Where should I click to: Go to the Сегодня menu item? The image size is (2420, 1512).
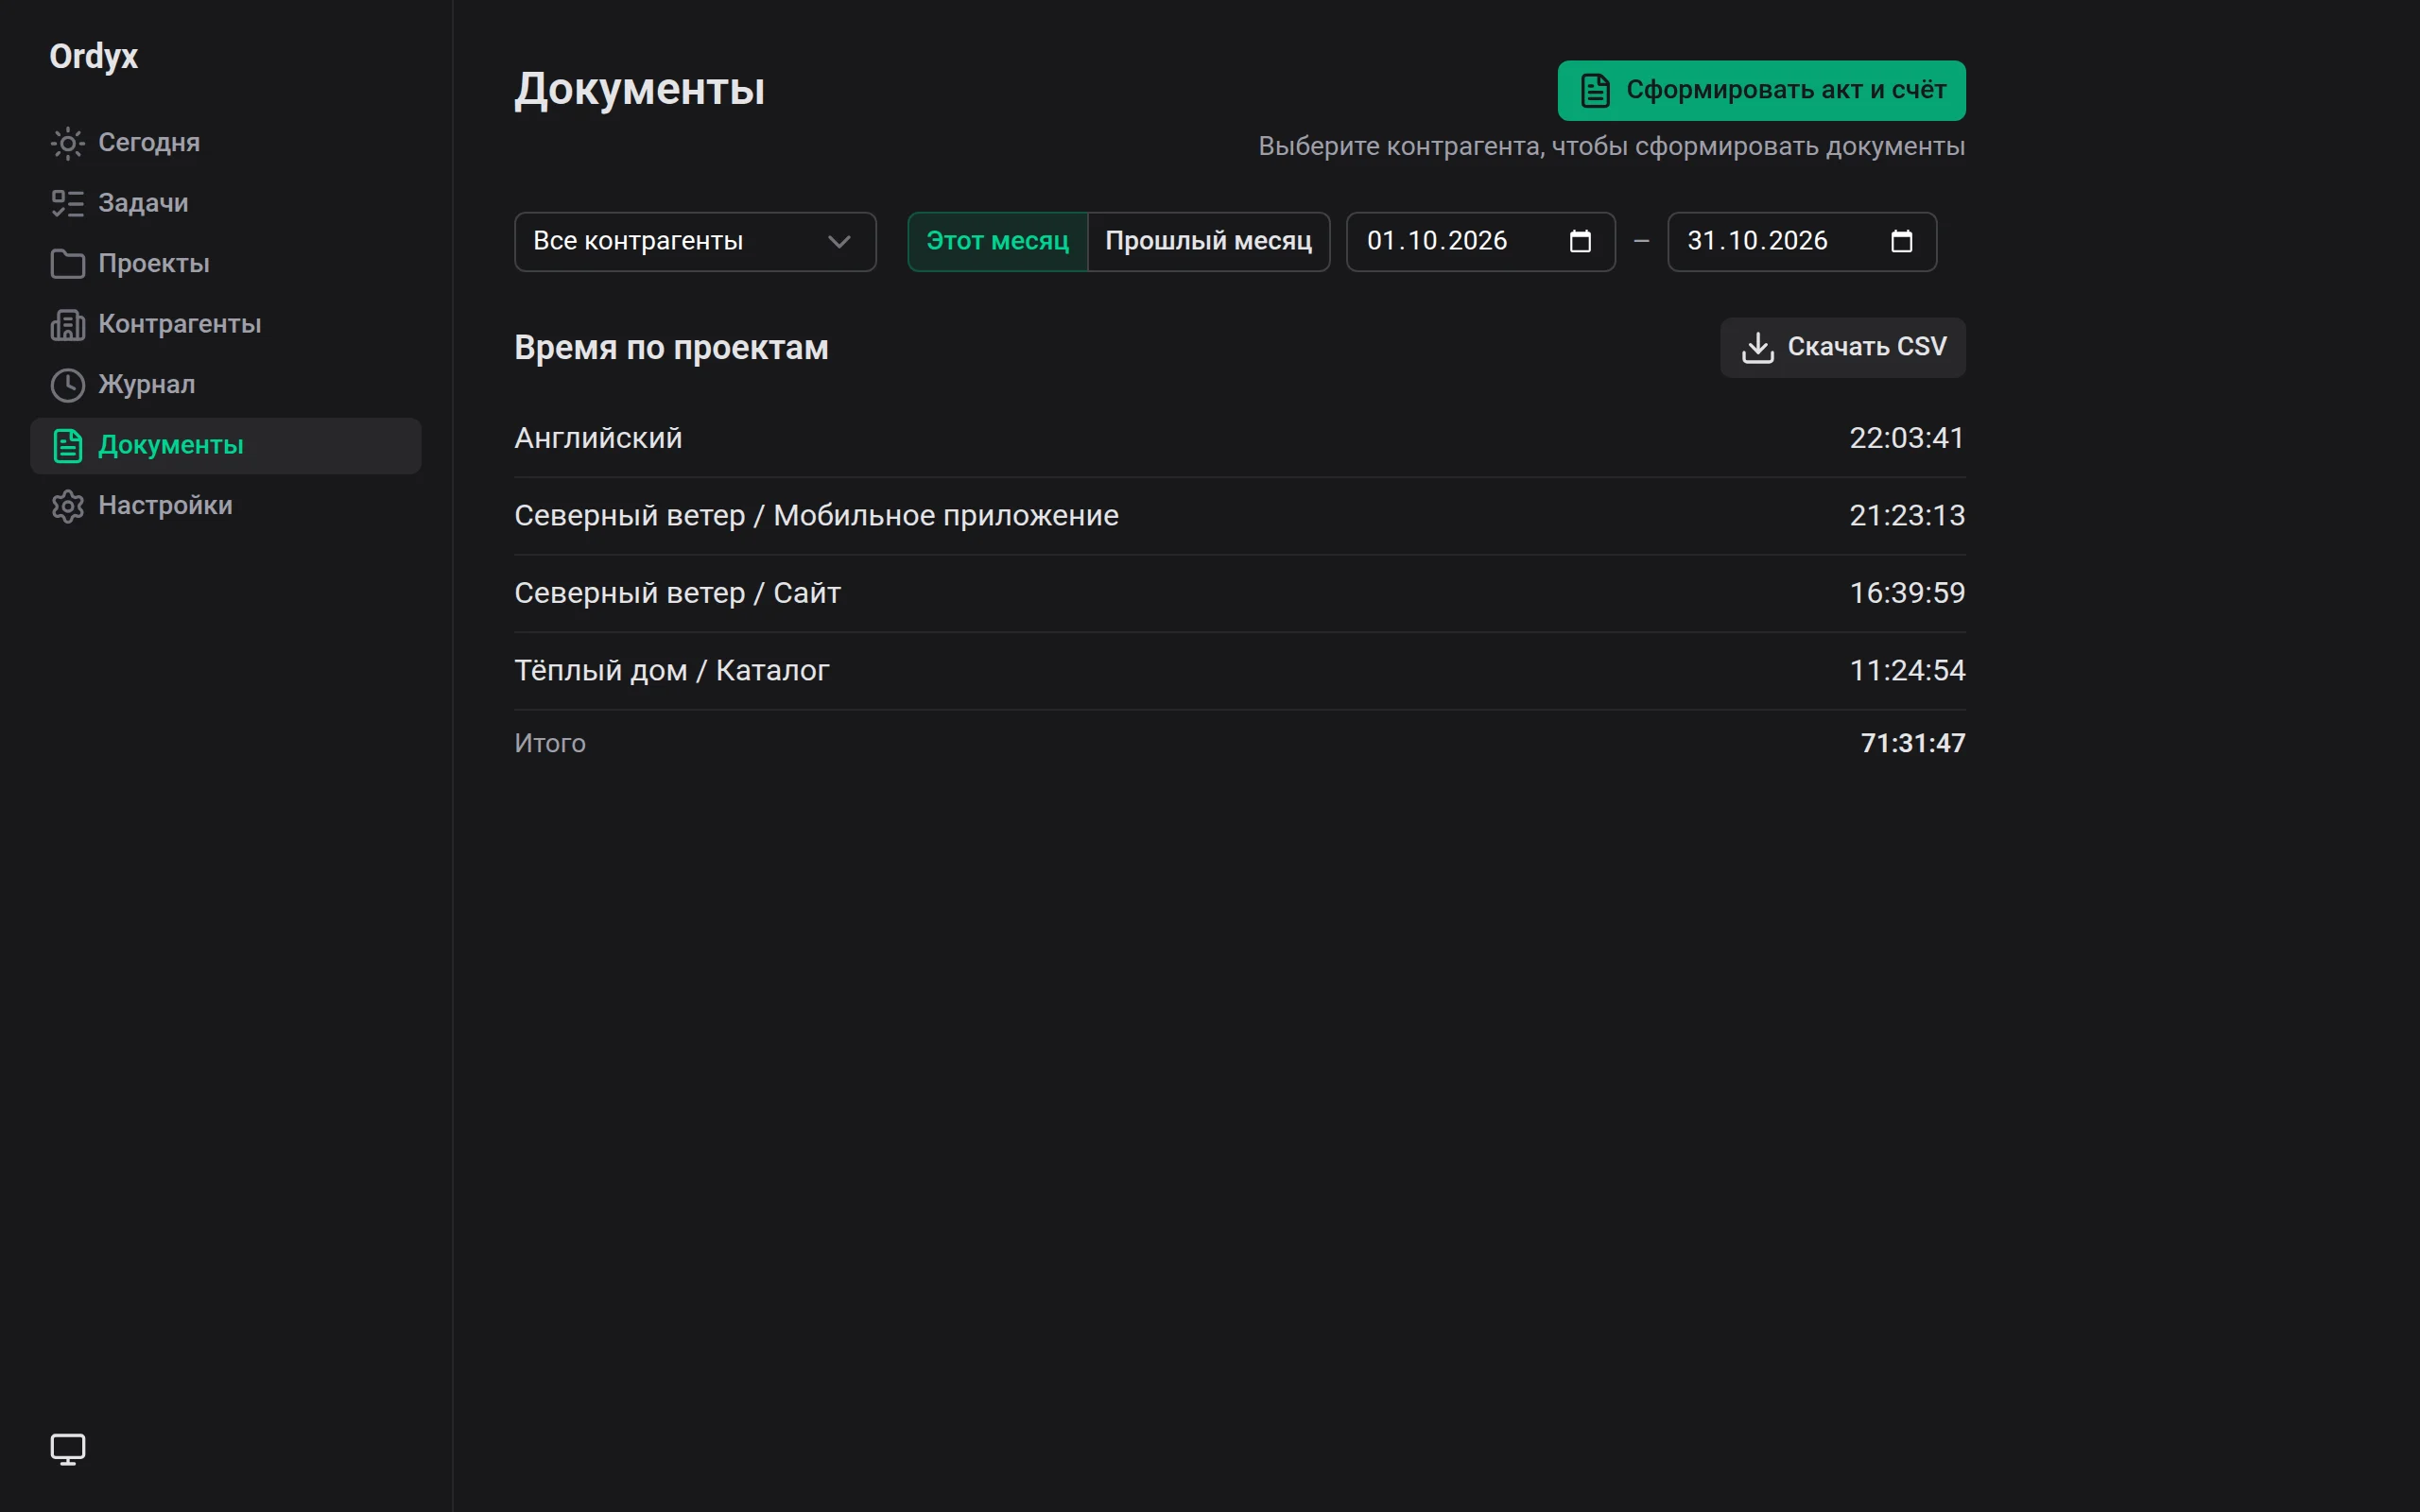(x=226, y=143)
